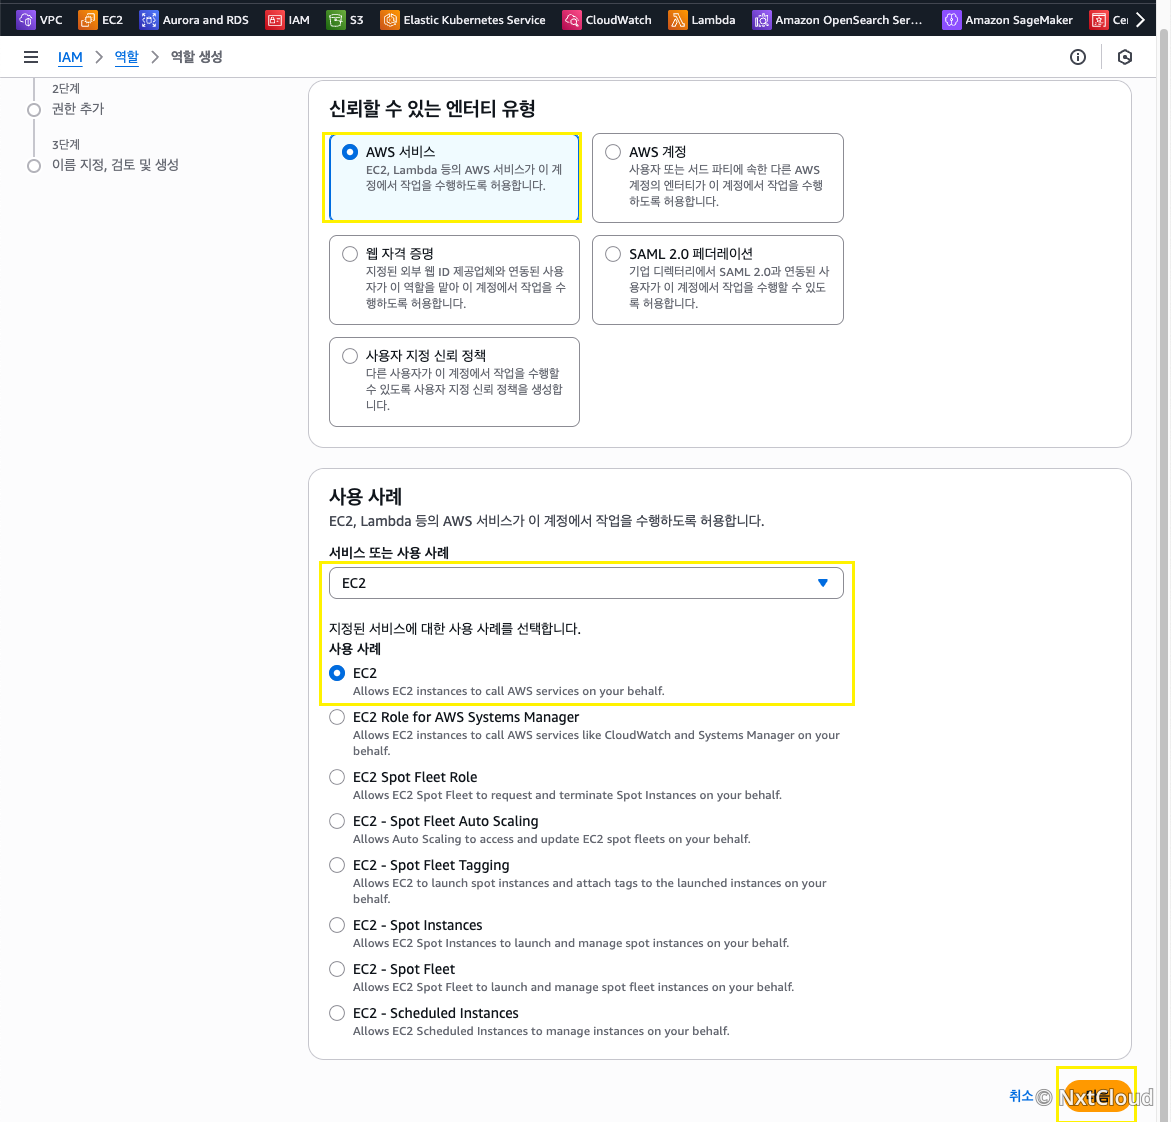Go to step 3단계 이름 지정, 검토 및 생성
This screenshot has height=1122, width=1171.
(115, 164)
